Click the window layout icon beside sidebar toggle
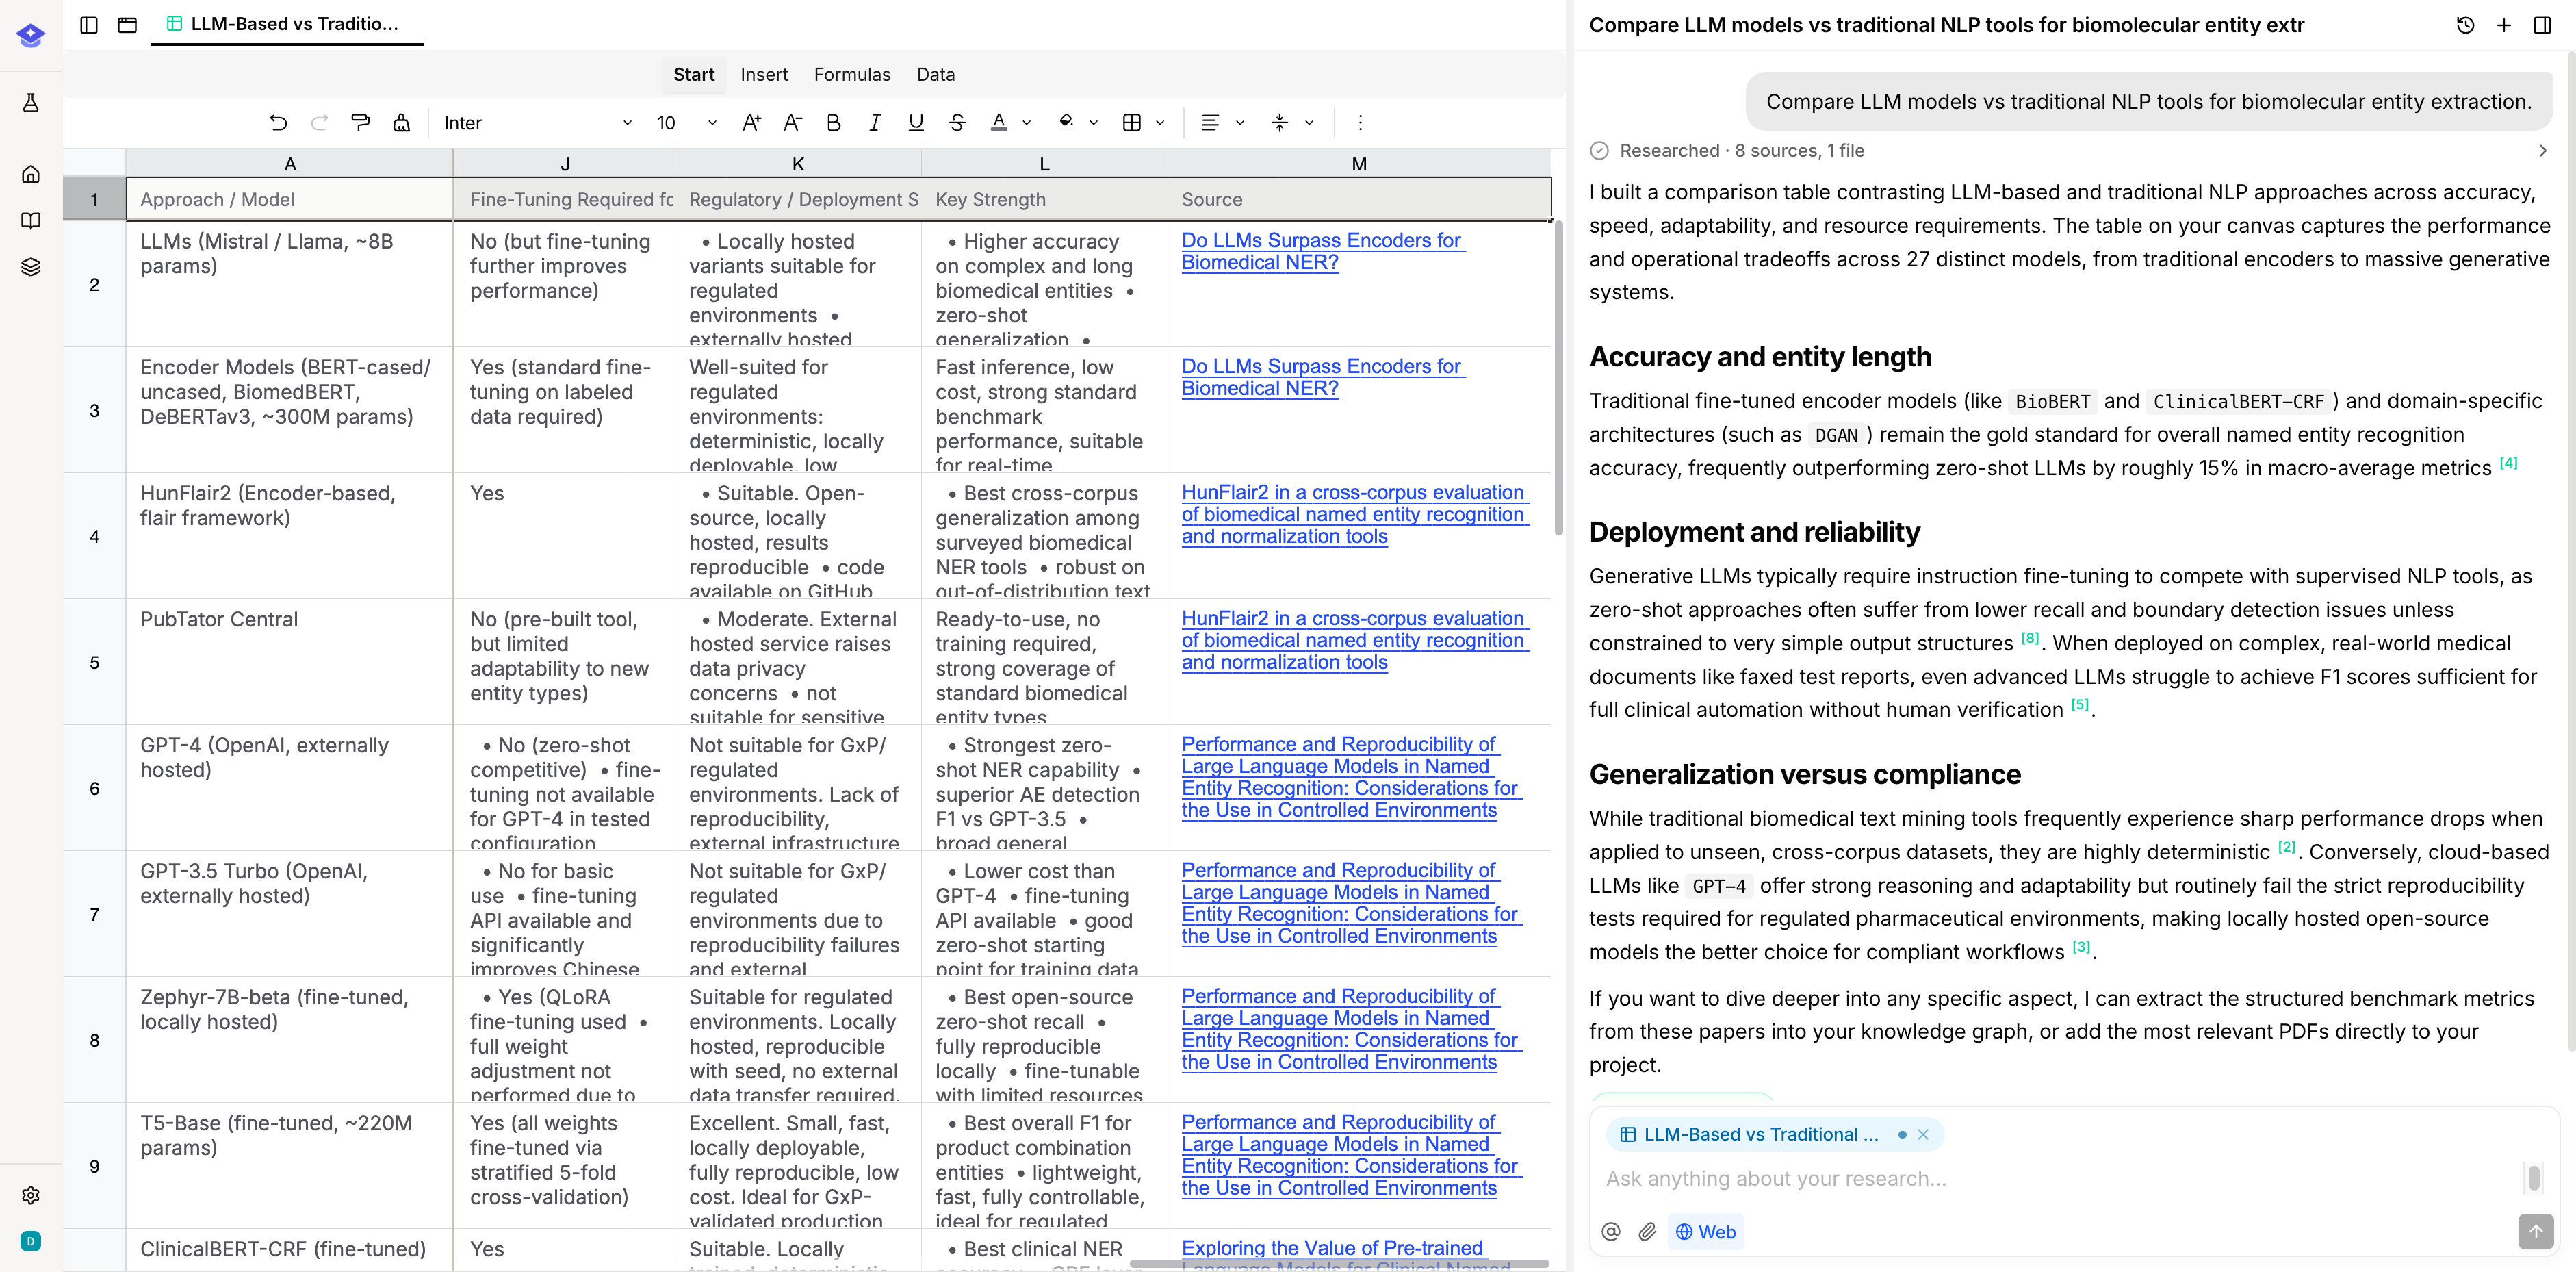Image resolution: width=2576 pixels, height=1272 pixels. point(127,25)
